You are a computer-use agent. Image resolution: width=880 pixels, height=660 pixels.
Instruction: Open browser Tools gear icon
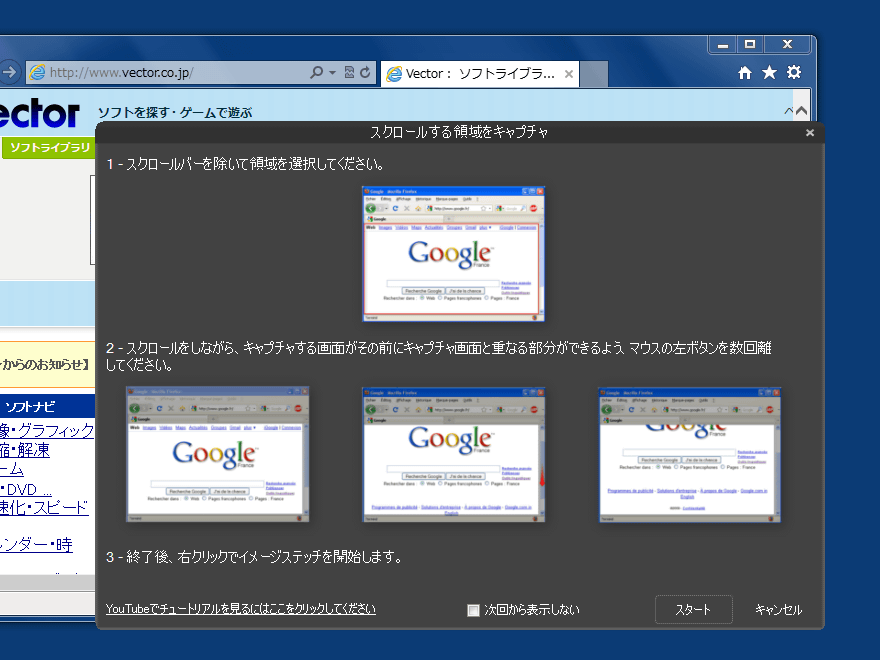point(794,72)
